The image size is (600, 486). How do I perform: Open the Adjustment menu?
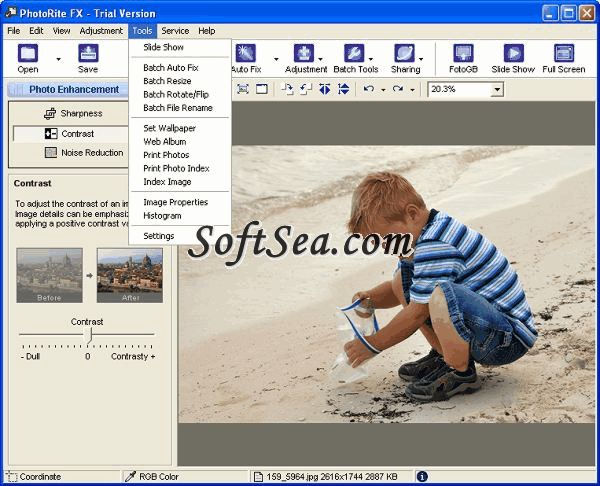pyautogui.click(x=101, y=31)
